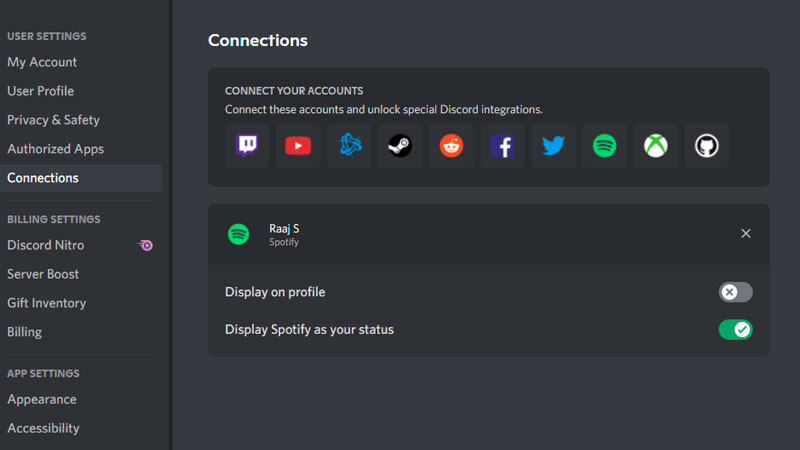Connect a Steam account
Screen dimensions: 800x450
(x=400, y=145)
